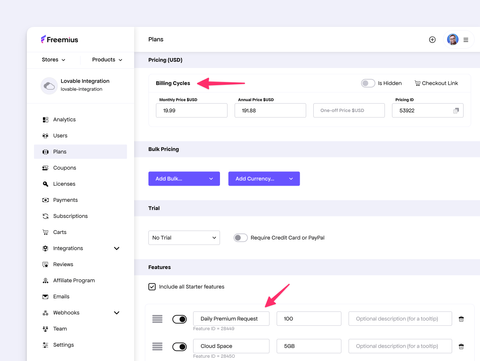Click the Cloud Space name field
The width and height of the screenshot is (480, 361).
point(231,346)
